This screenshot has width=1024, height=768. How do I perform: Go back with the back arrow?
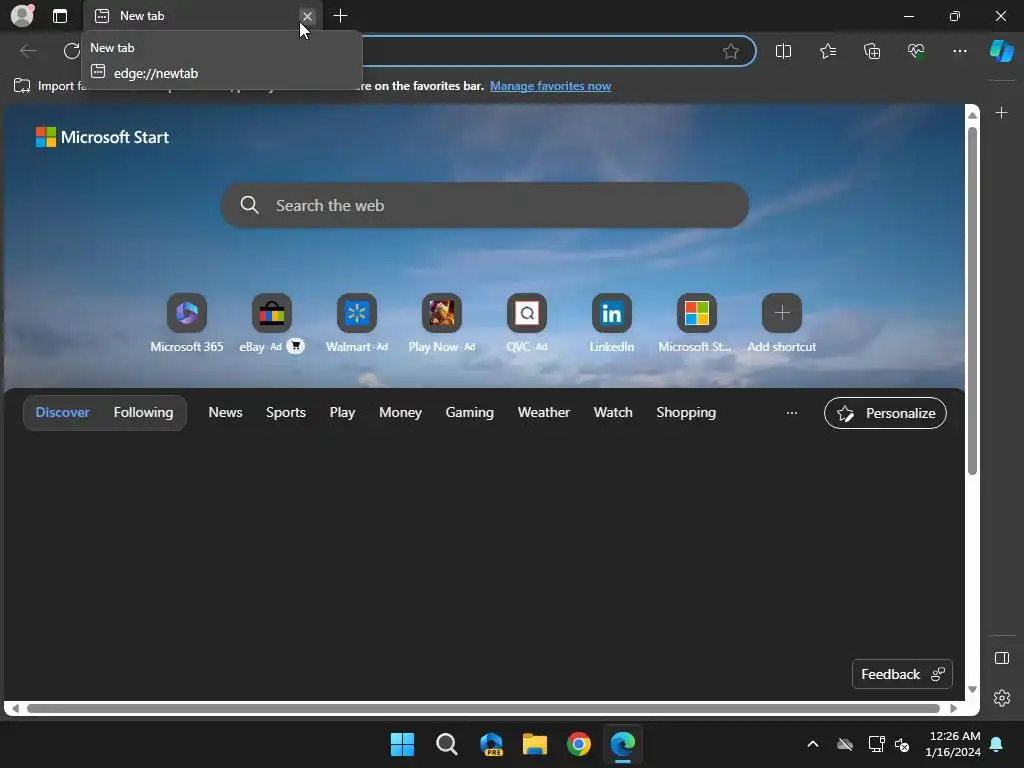click(27, 51)
